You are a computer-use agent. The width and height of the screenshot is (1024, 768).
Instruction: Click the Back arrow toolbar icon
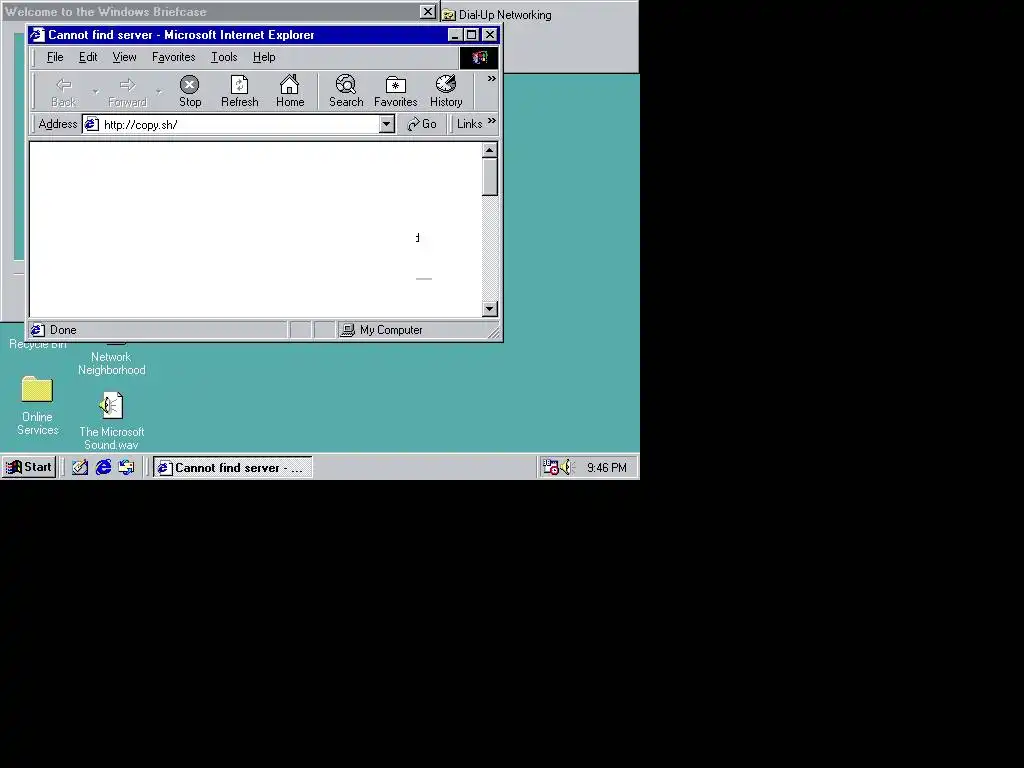pos(63,85)
